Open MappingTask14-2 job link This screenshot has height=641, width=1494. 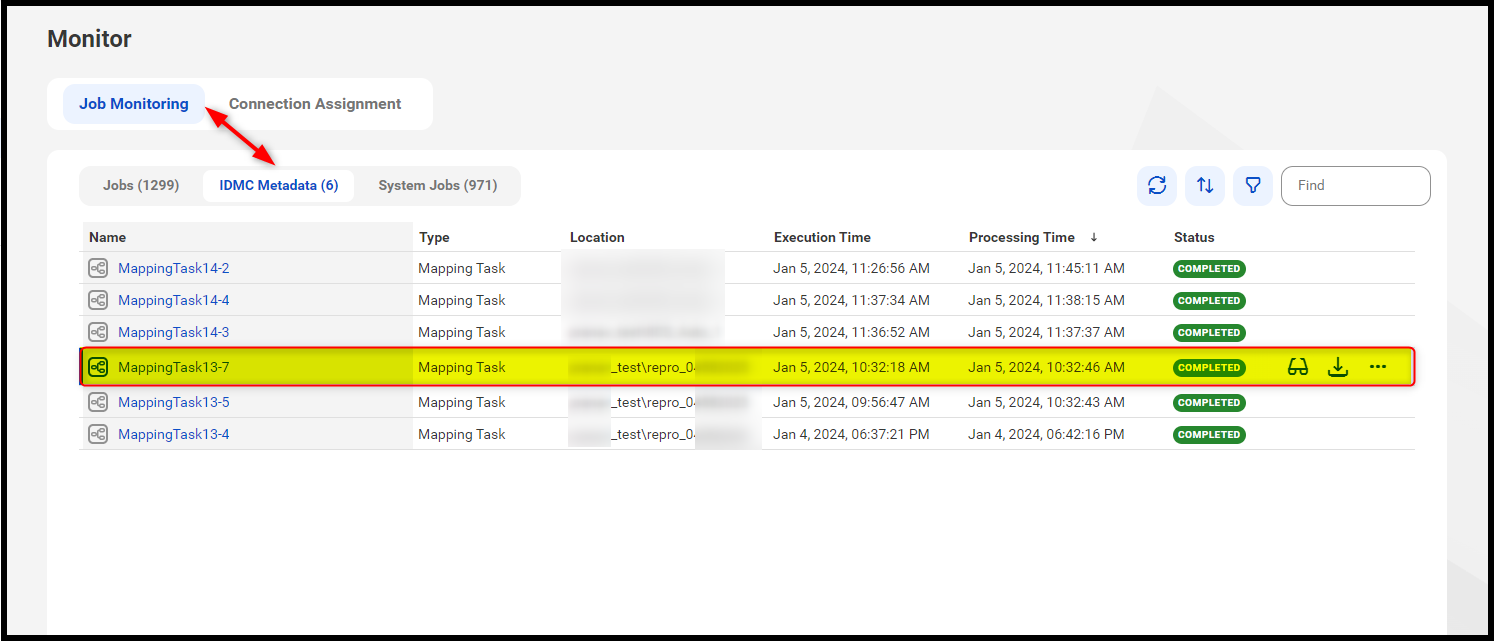(x=174, y=268)
